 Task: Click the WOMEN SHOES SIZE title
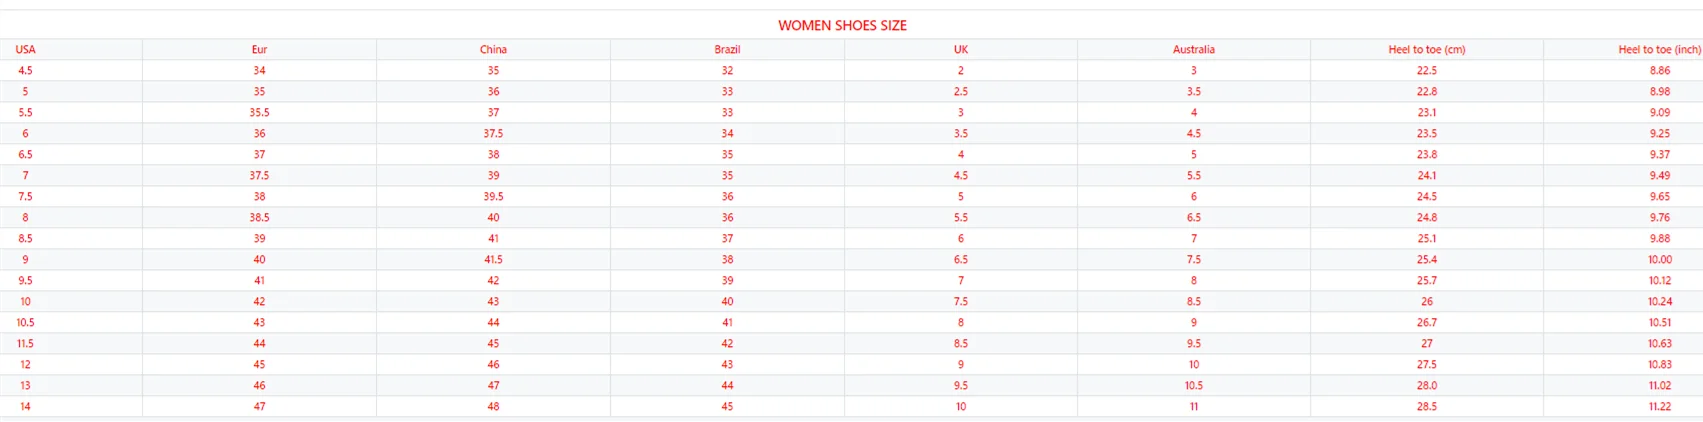[x=842, y=25]
